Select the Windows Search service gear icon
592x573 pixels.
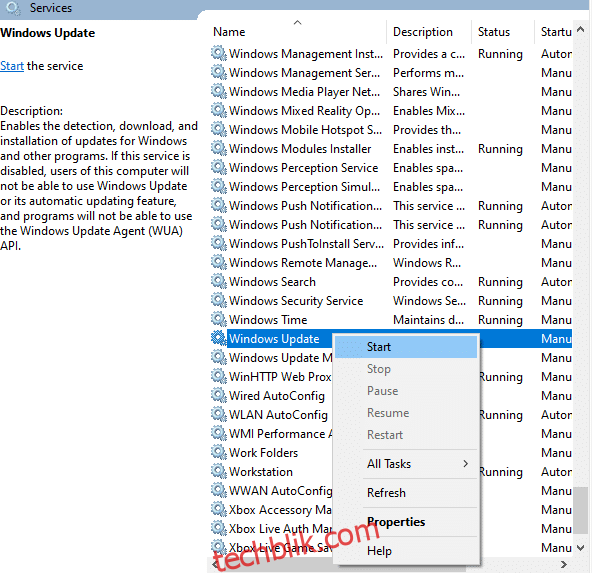[219, 281]
